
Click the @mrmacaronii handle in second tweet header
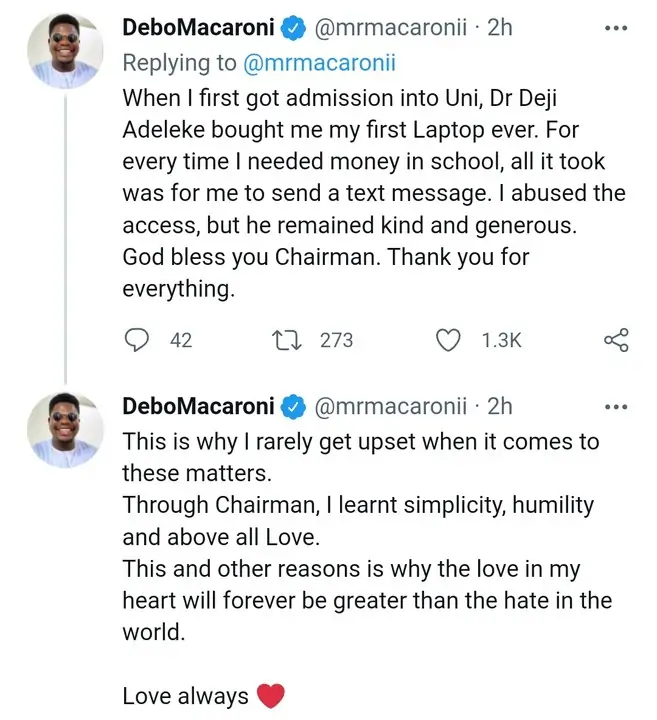pos(390,406)
